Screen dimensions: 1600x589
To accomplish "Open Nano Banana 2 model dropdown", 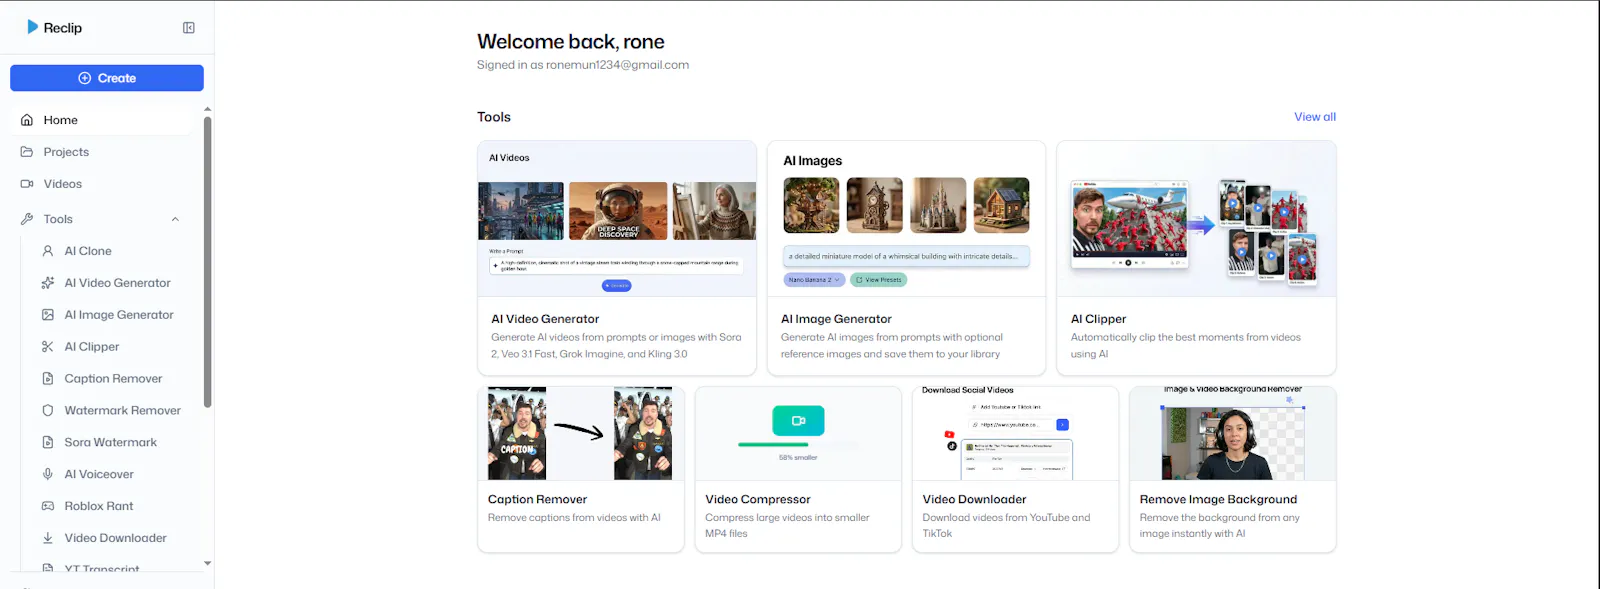I will click(814, 280).
